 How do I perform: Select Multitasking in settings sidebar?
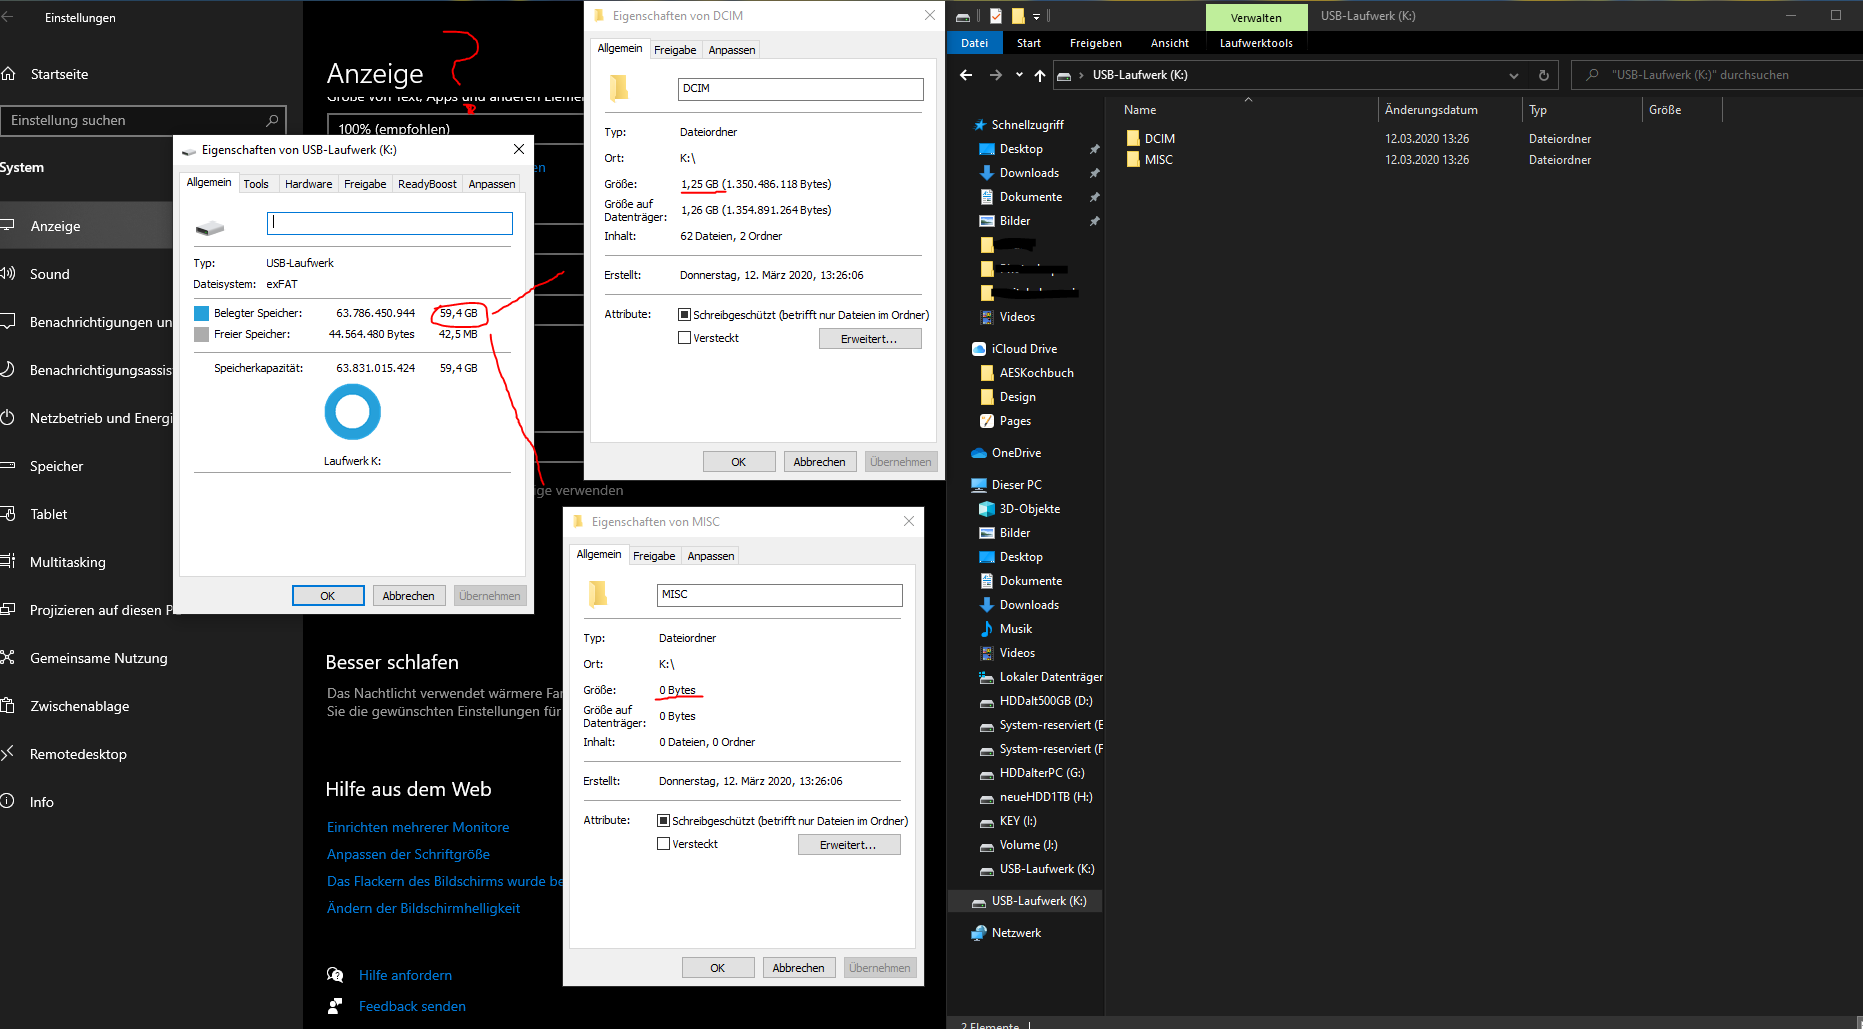86,562
